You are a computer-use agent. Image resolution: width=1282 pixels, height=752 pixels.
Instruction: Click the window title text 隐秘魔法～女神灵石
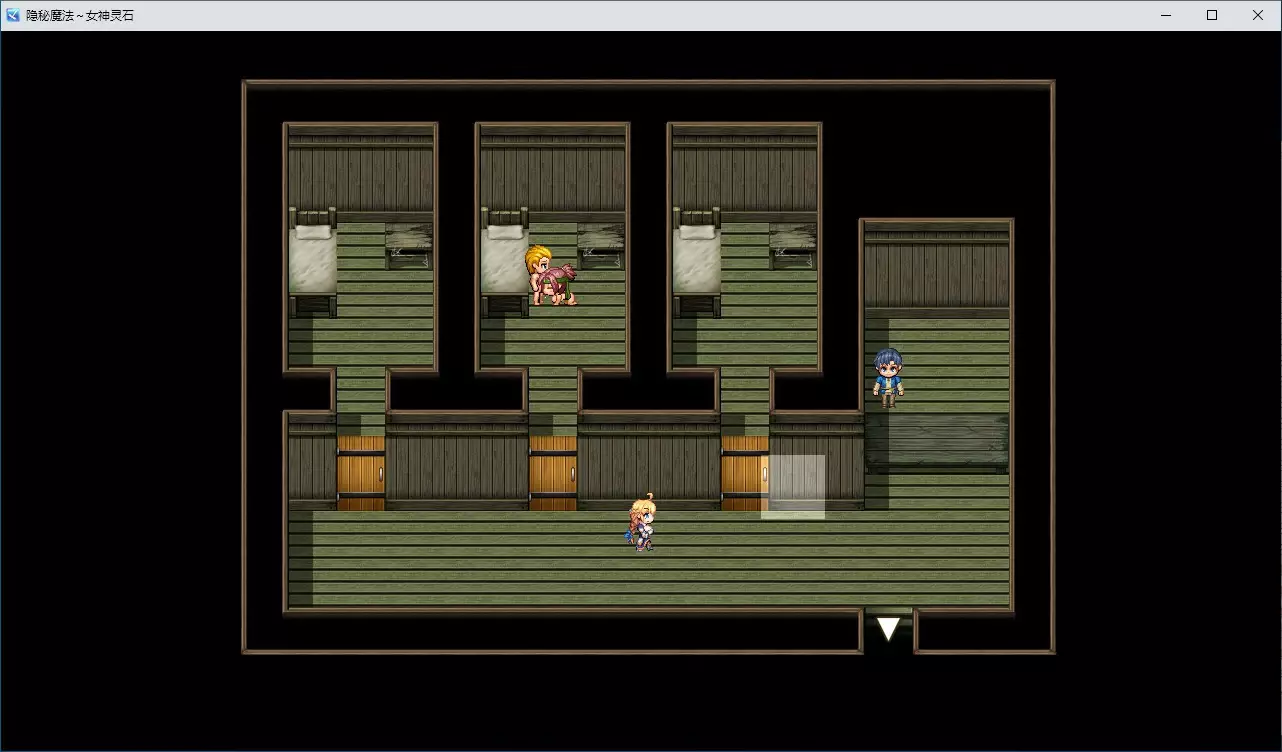click(80, 15)
